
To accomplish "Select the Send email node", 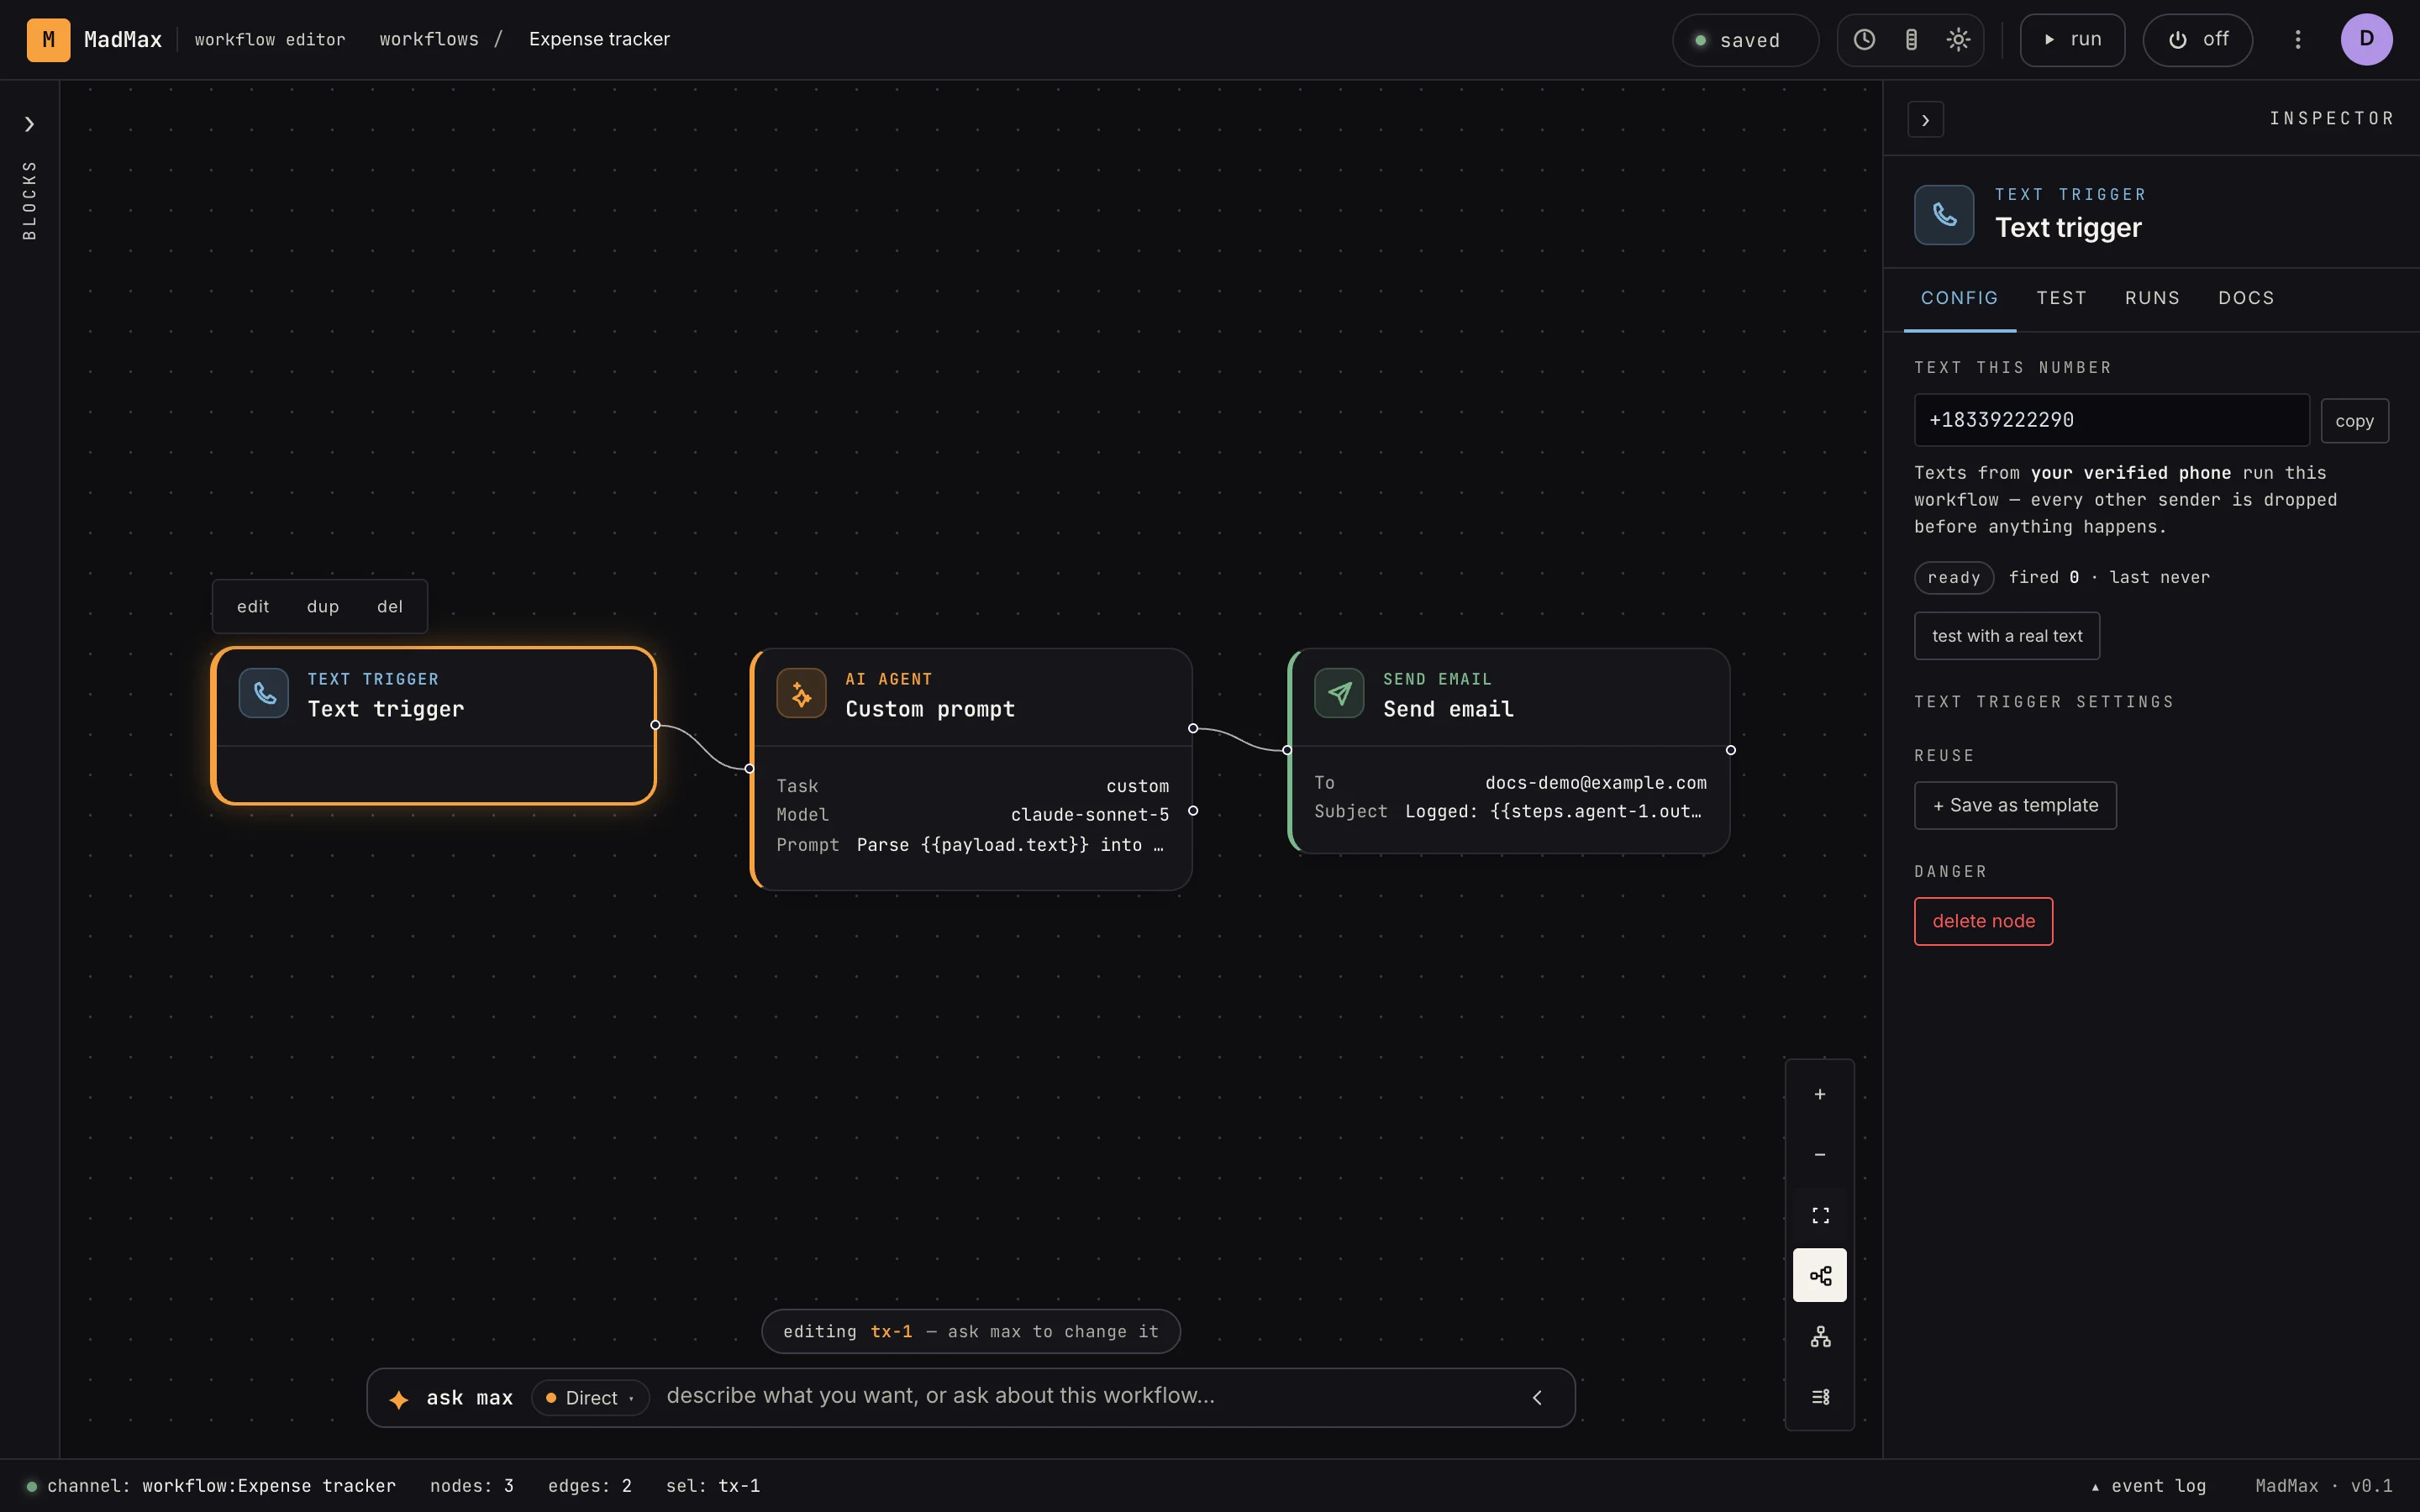I will coord(1509,751).
